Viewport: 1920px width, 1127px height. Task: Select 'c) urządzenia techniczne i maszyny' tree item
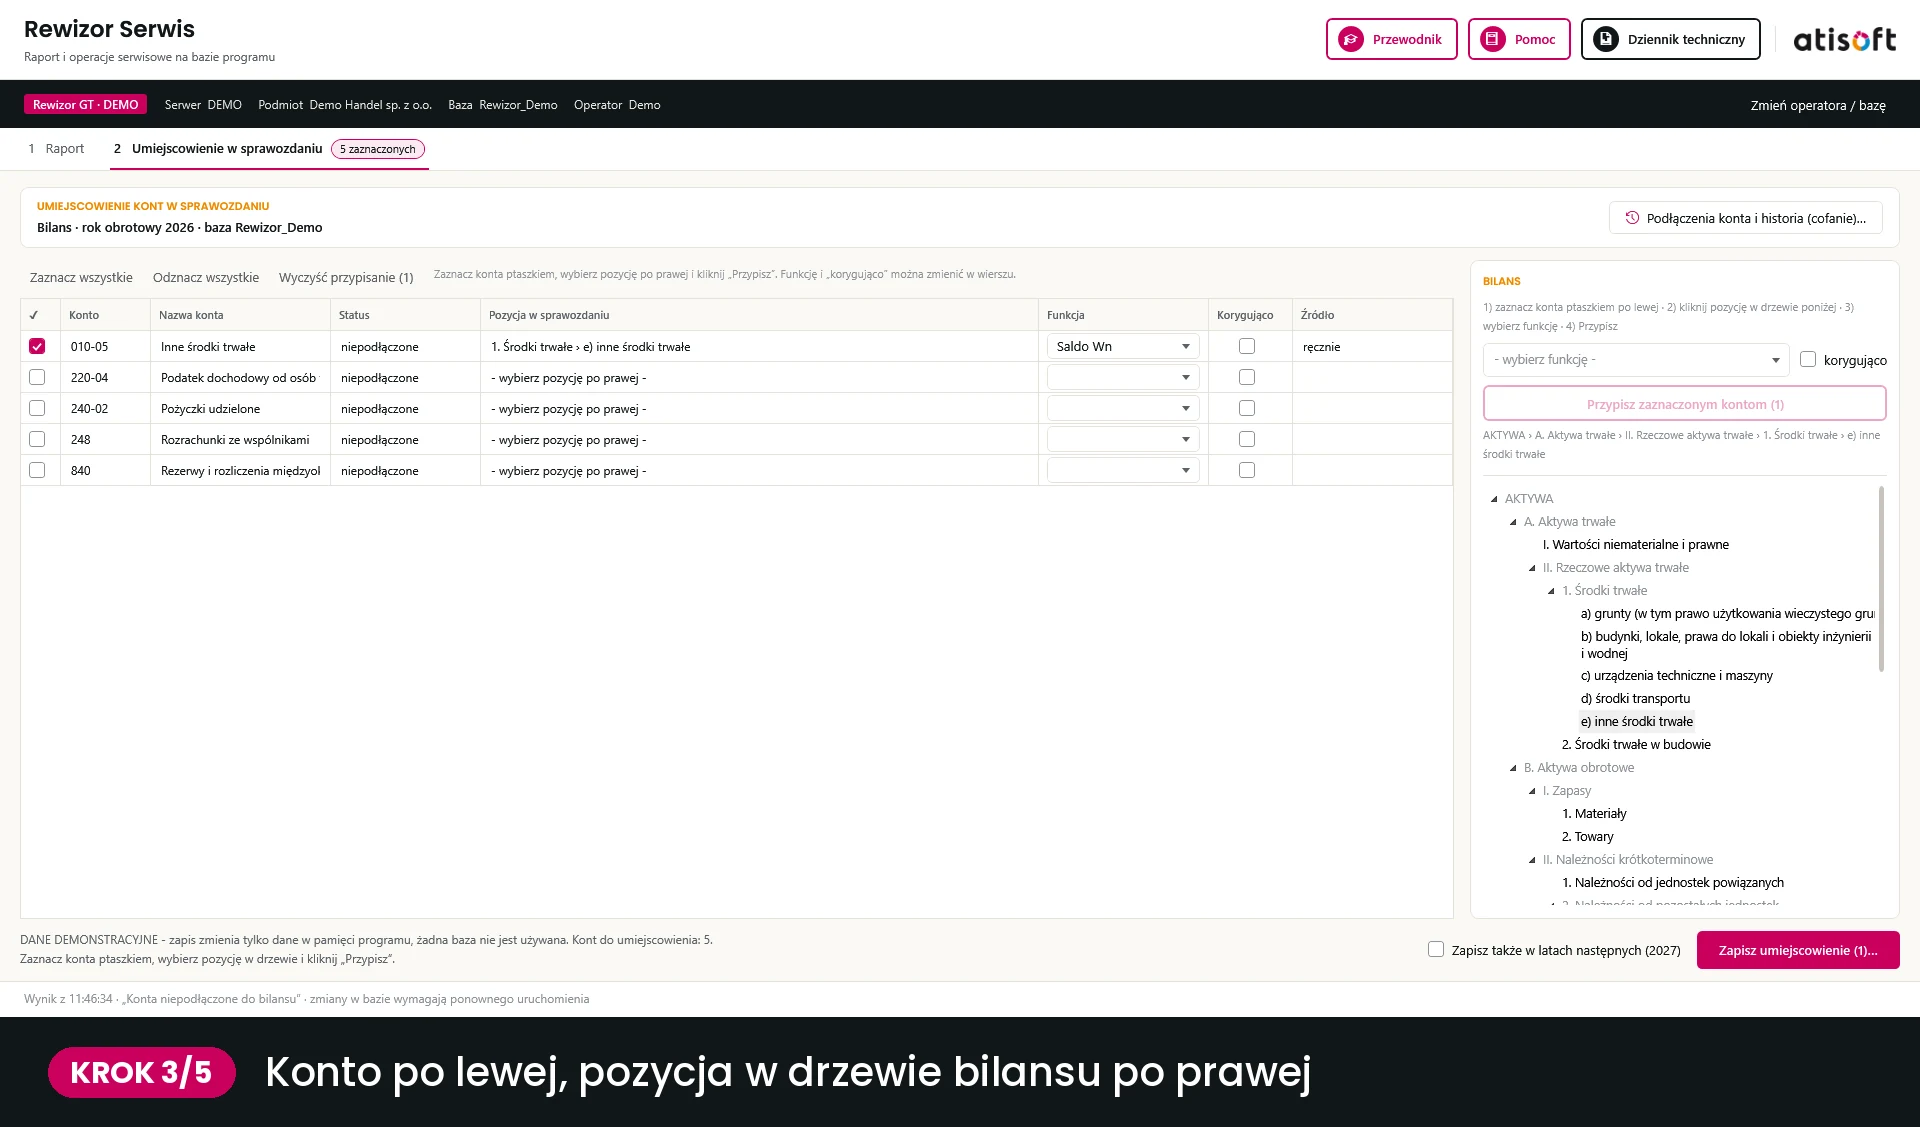(x=1676, y=675)
